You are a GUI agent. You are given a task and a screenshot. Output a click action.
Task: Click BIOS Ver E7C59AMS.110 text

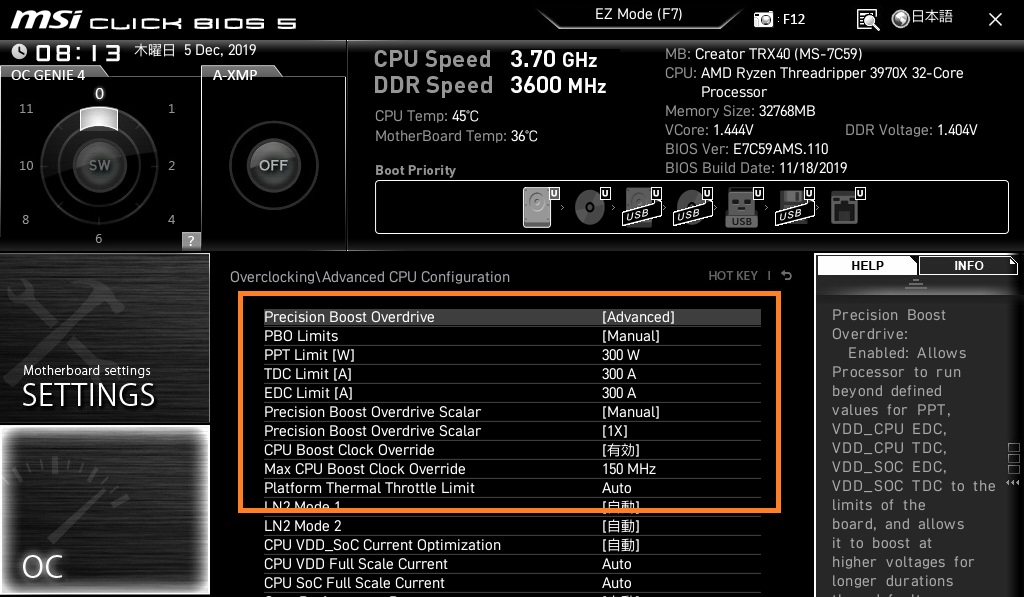pos(746,149)
